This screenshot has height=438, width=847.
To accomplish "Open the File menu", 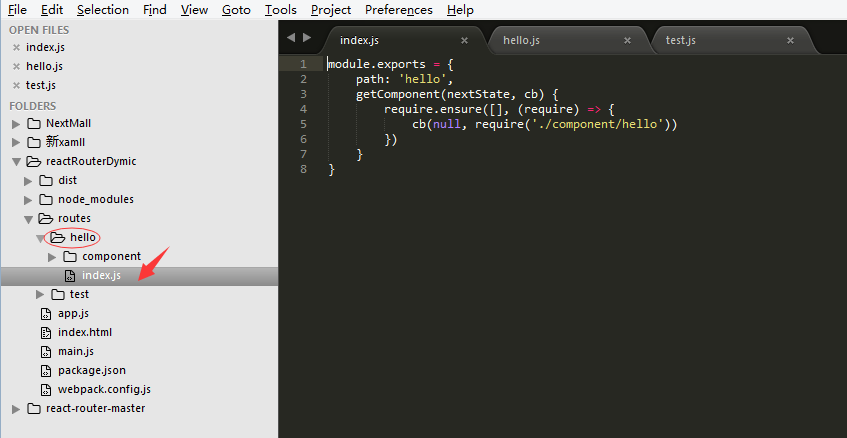I will coord(17,10).
